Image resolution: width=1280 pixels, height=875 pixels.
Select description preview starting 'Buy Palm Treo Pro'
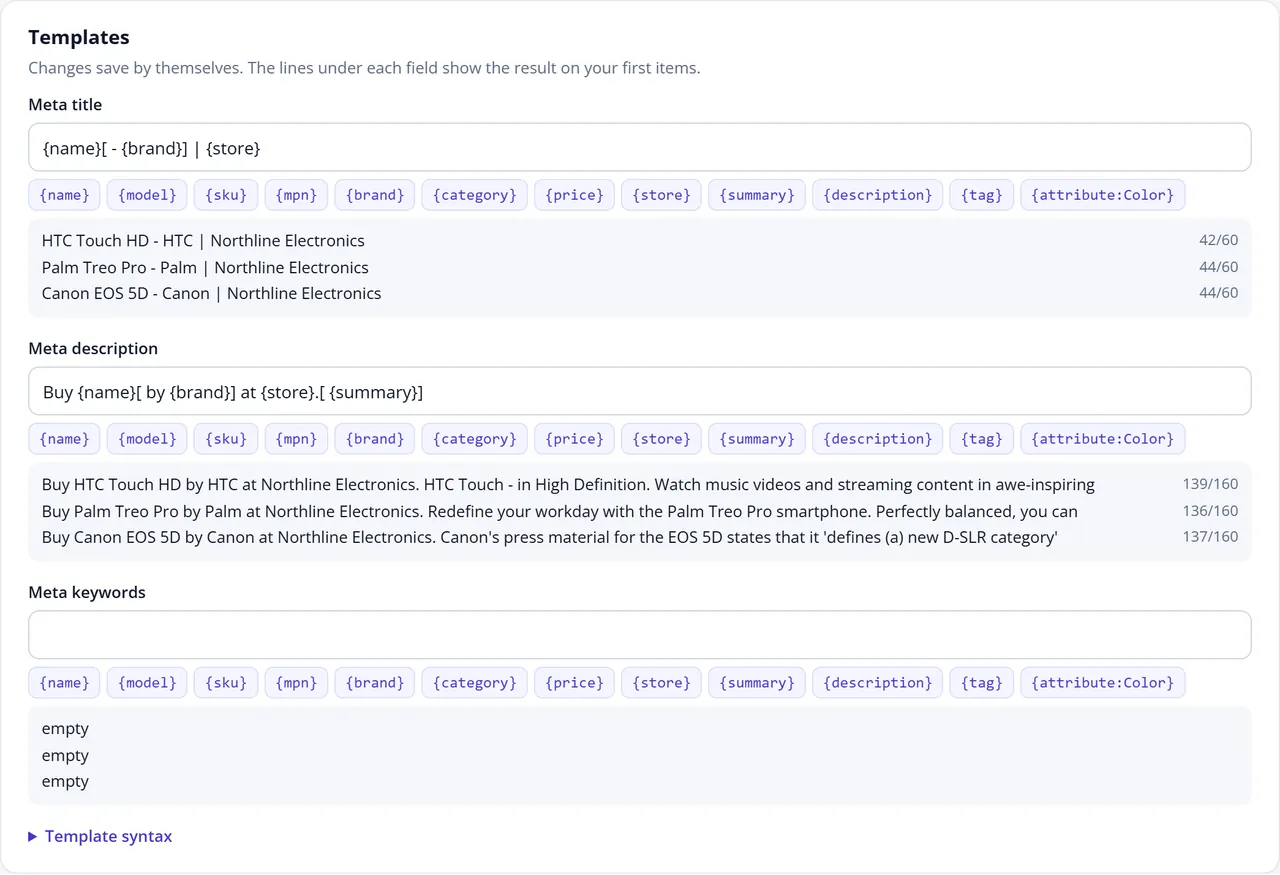[x=560, y=511]
